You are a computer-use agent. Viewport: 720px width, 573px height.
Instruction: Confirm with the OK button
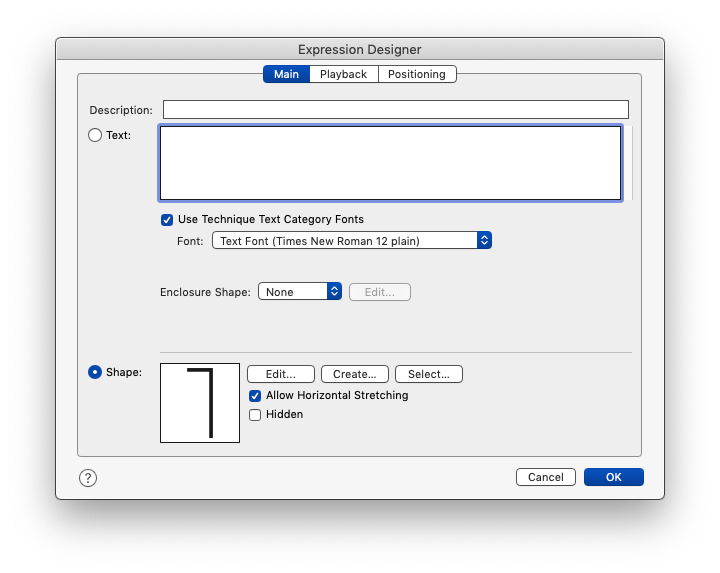point(613,477)
